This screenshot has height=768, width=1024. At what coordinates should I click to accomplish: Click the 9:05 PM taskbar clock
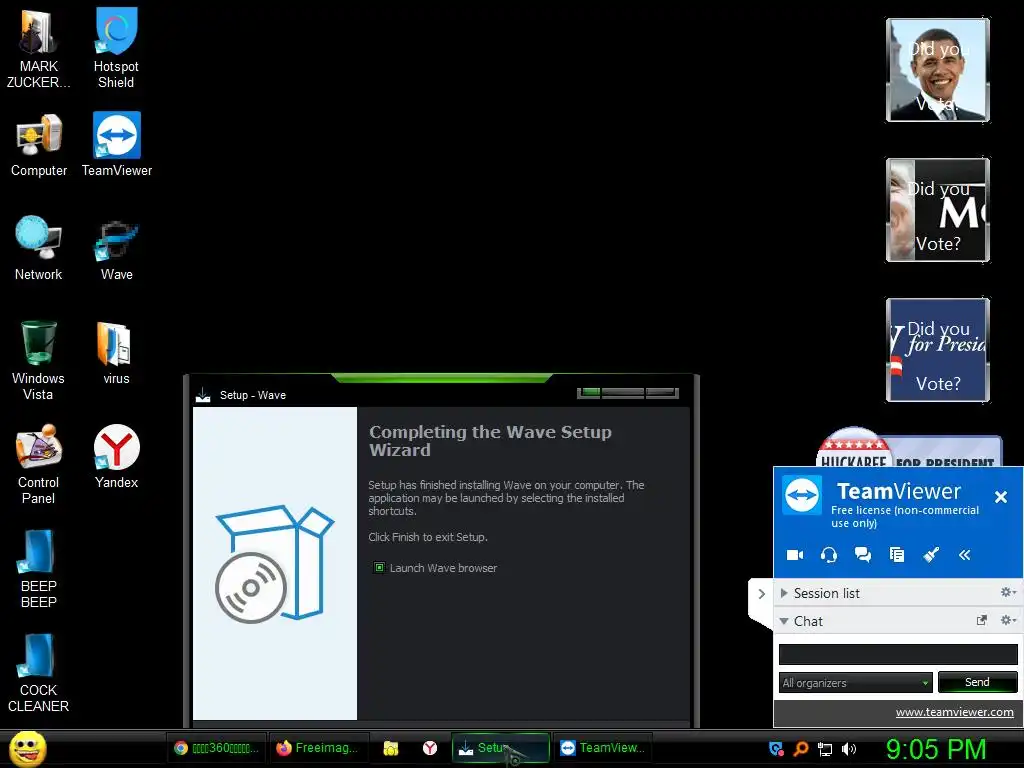point(936,749)
